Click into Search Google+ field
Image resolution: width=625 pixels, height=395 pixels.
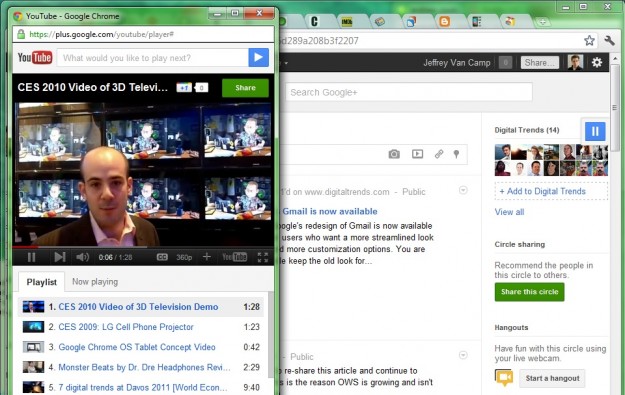pyautogui.click(x=409, y=92)
